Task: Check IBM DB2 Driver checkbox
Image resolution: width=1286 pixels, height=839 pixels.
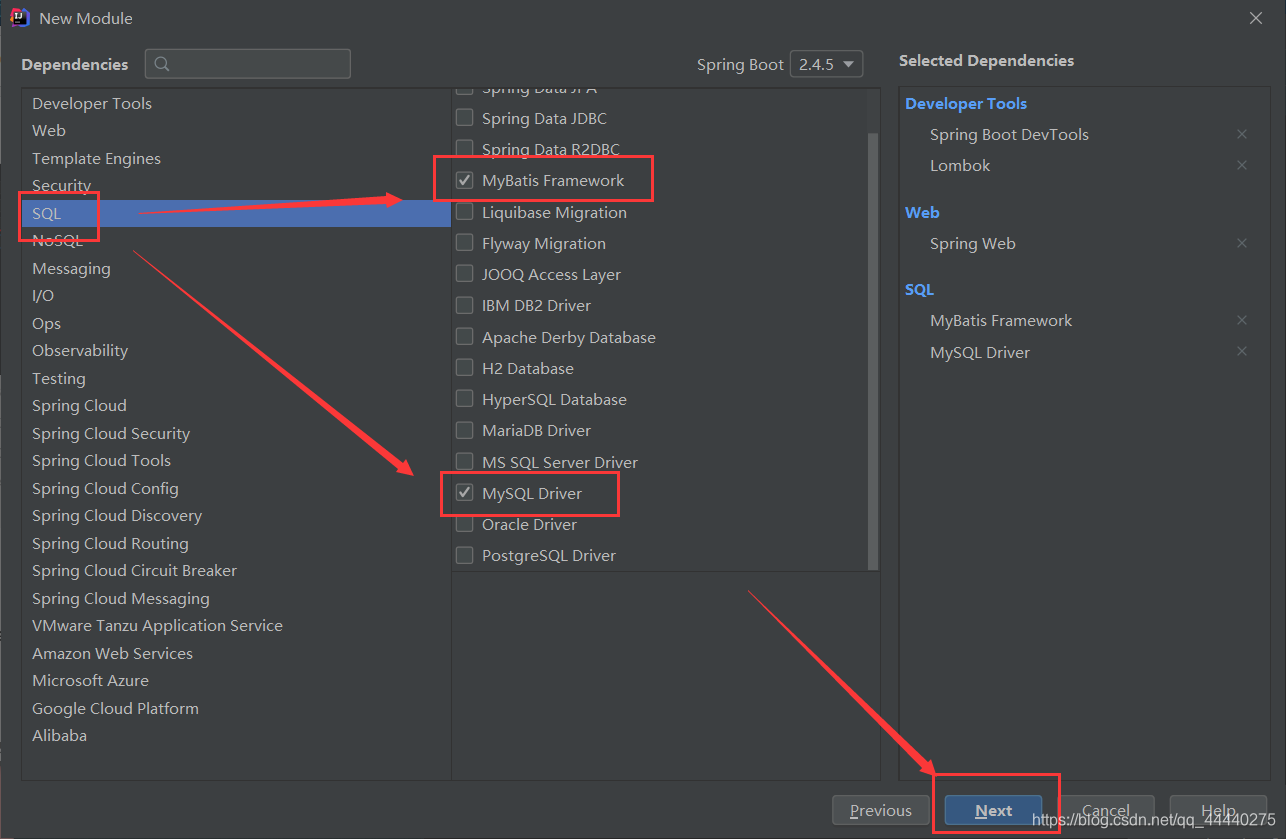Action: point(464,305)
